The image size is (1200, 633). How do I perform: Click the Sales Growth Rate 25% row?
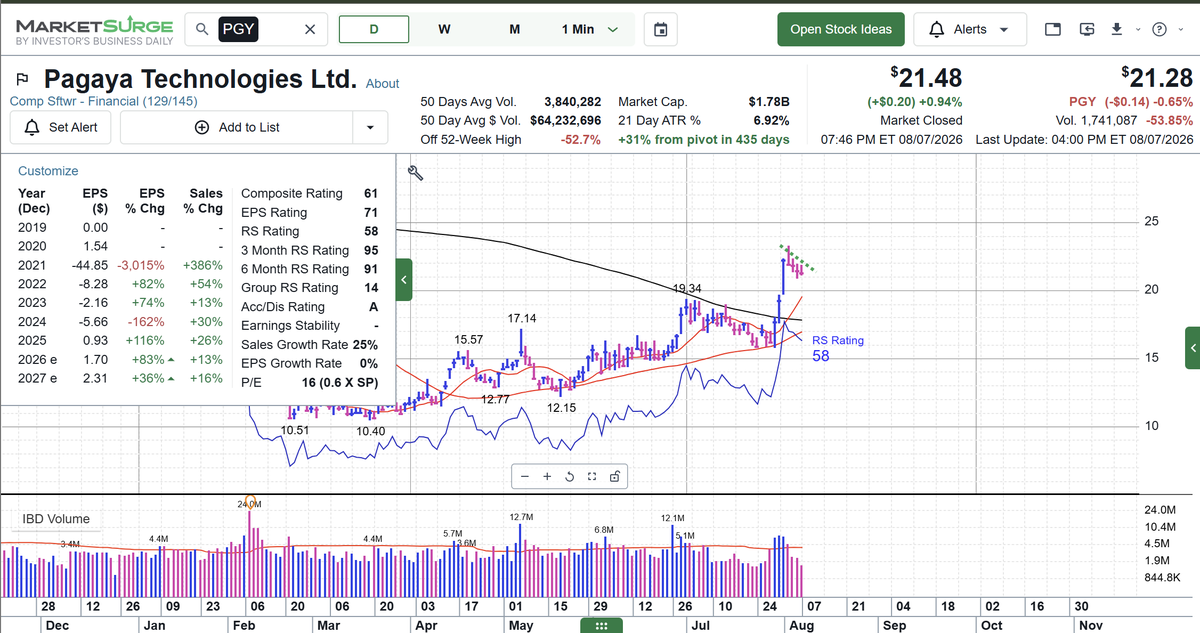tap(310, 344)
